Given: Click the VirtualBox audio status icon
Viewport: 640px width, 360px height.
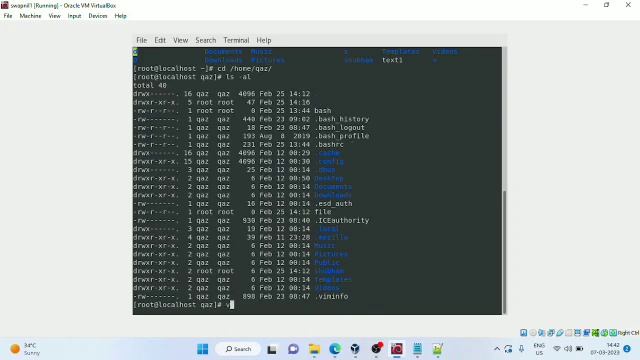Looking at the screenshot, I should pos(542,333).
